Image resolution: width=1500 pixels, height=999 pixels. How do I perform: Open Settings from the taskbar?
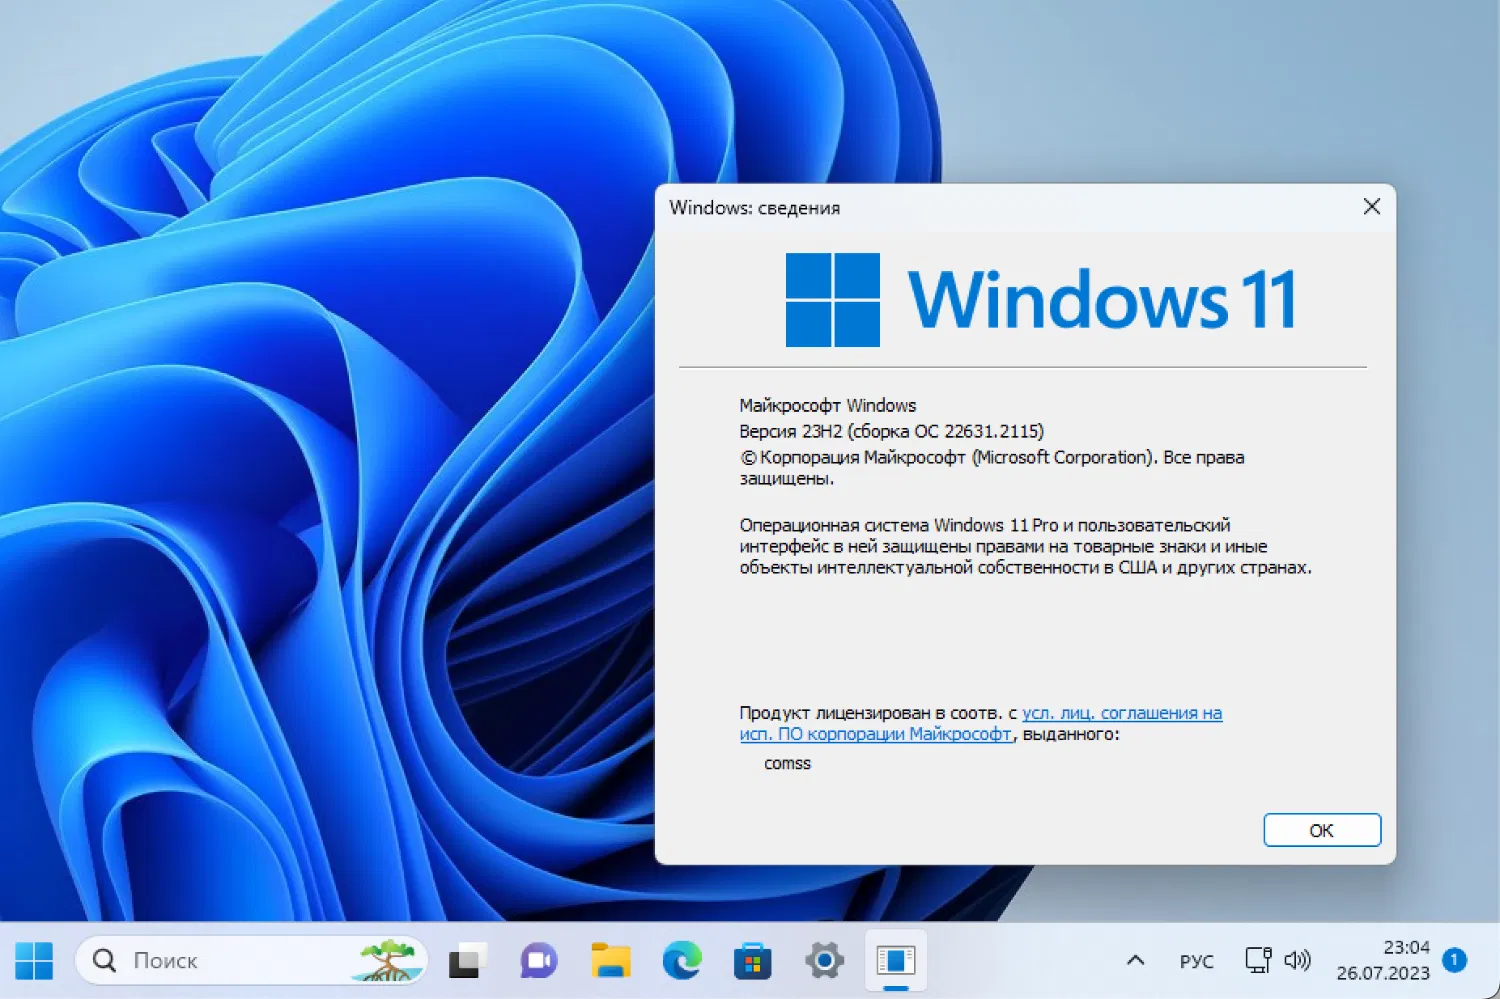[825, 960]
